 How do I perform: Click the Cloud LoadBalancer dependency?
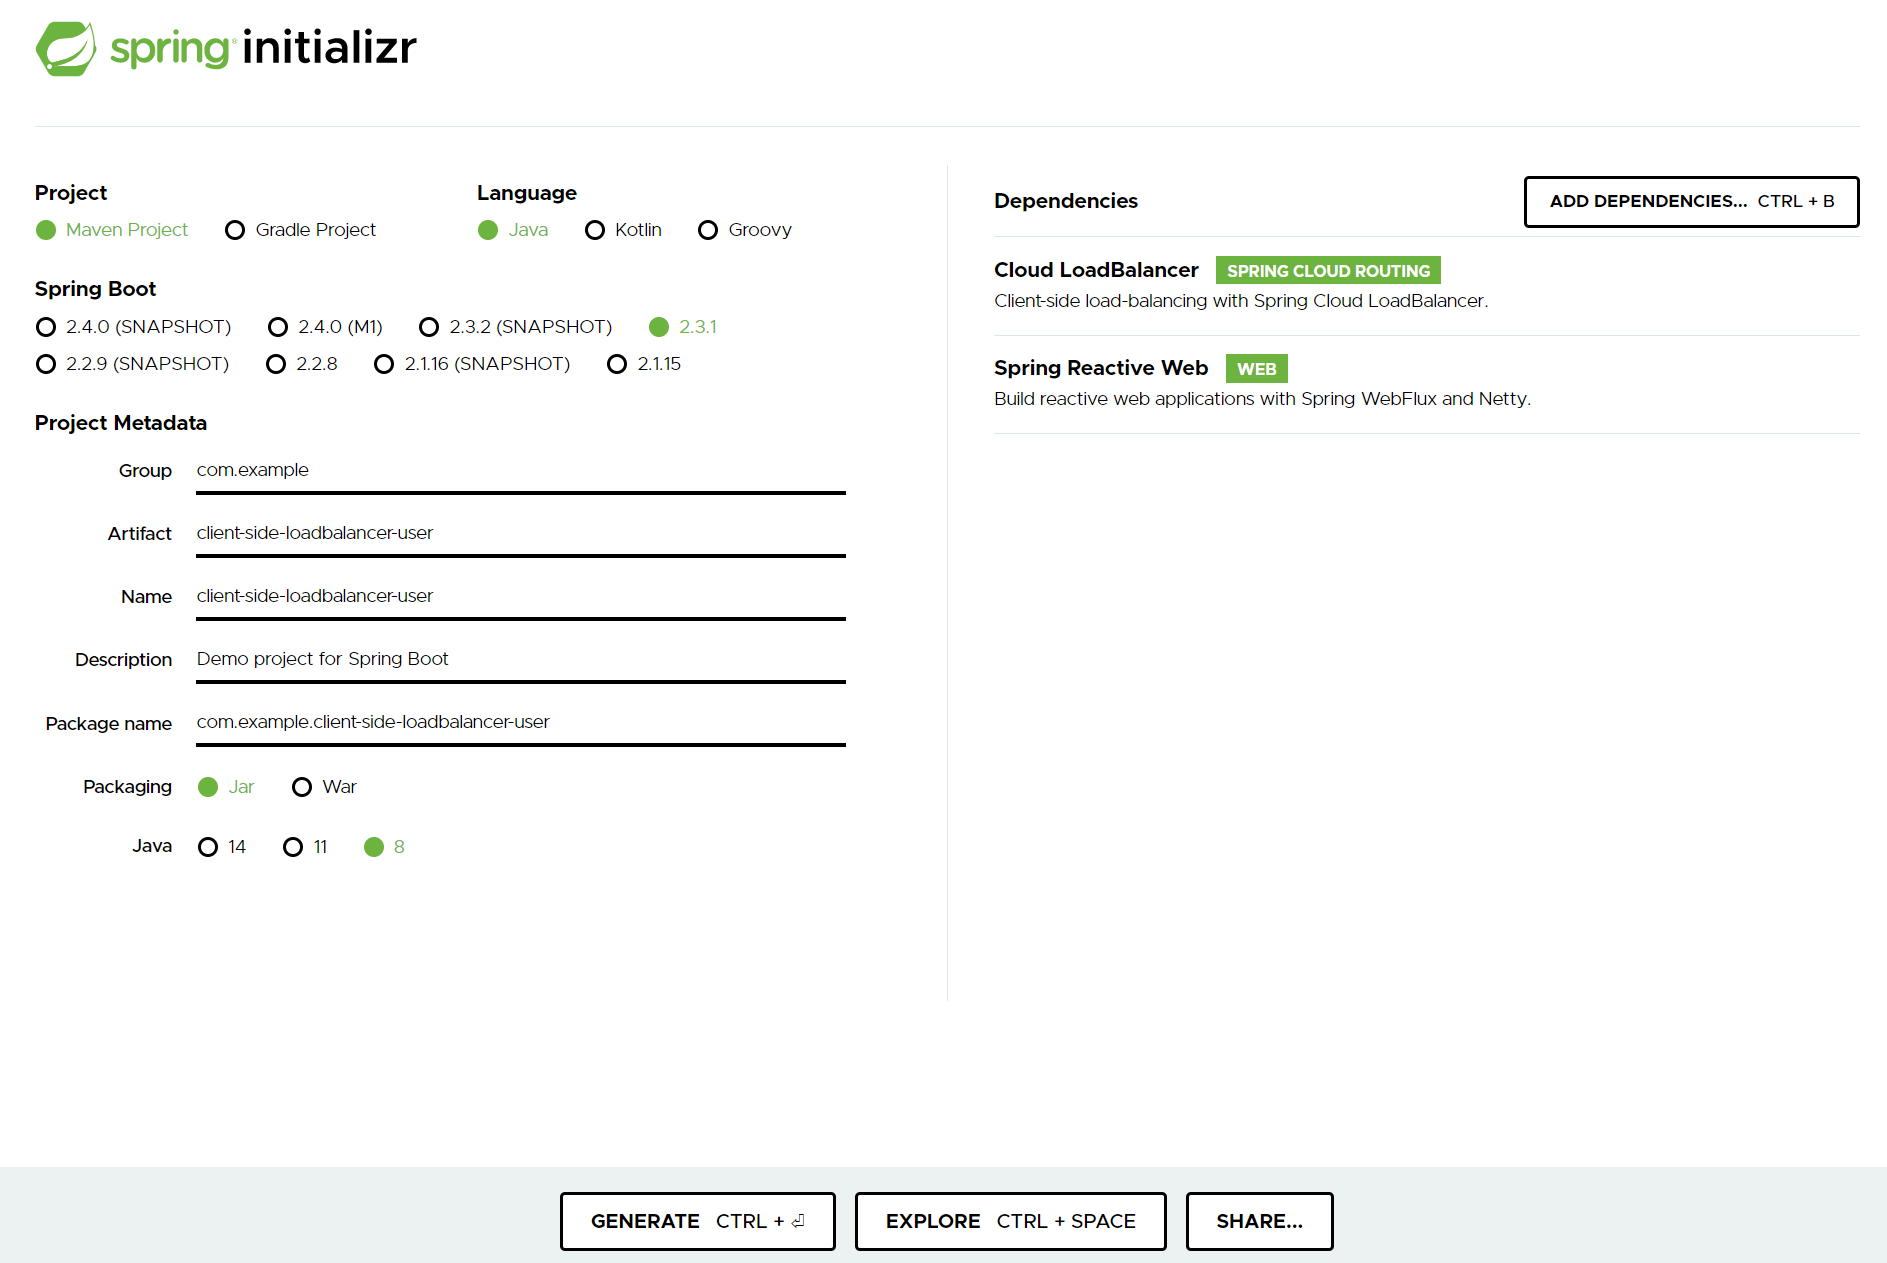pyautogui.click(x=1096, y=270)
